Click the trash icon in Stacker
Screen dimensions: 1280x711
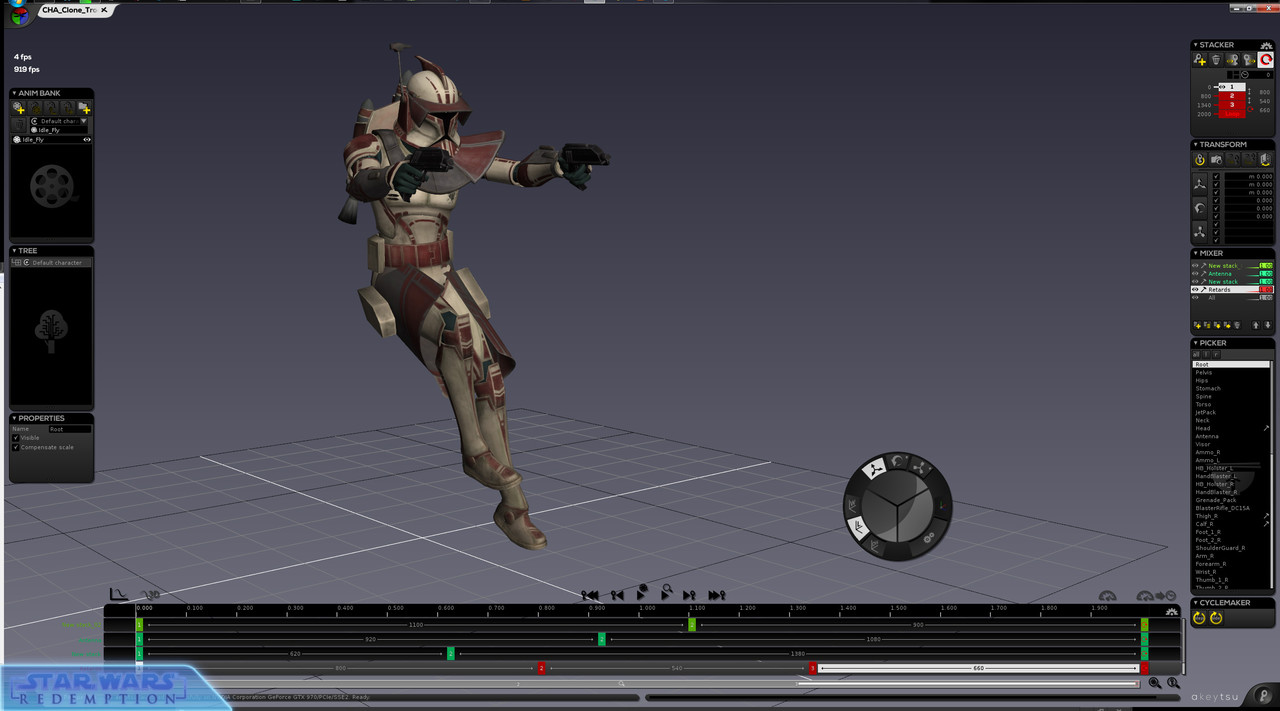click(x=1216, y=60)
